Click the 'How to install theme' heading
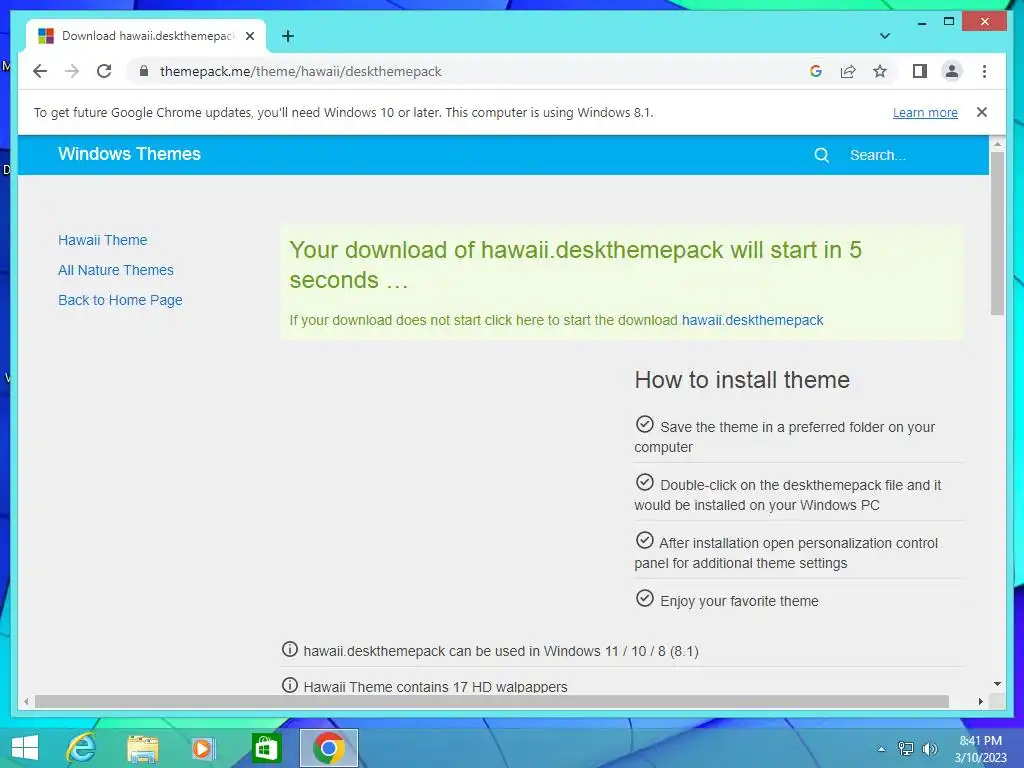Screen dimensions: 1024x768 pos(742,380)
